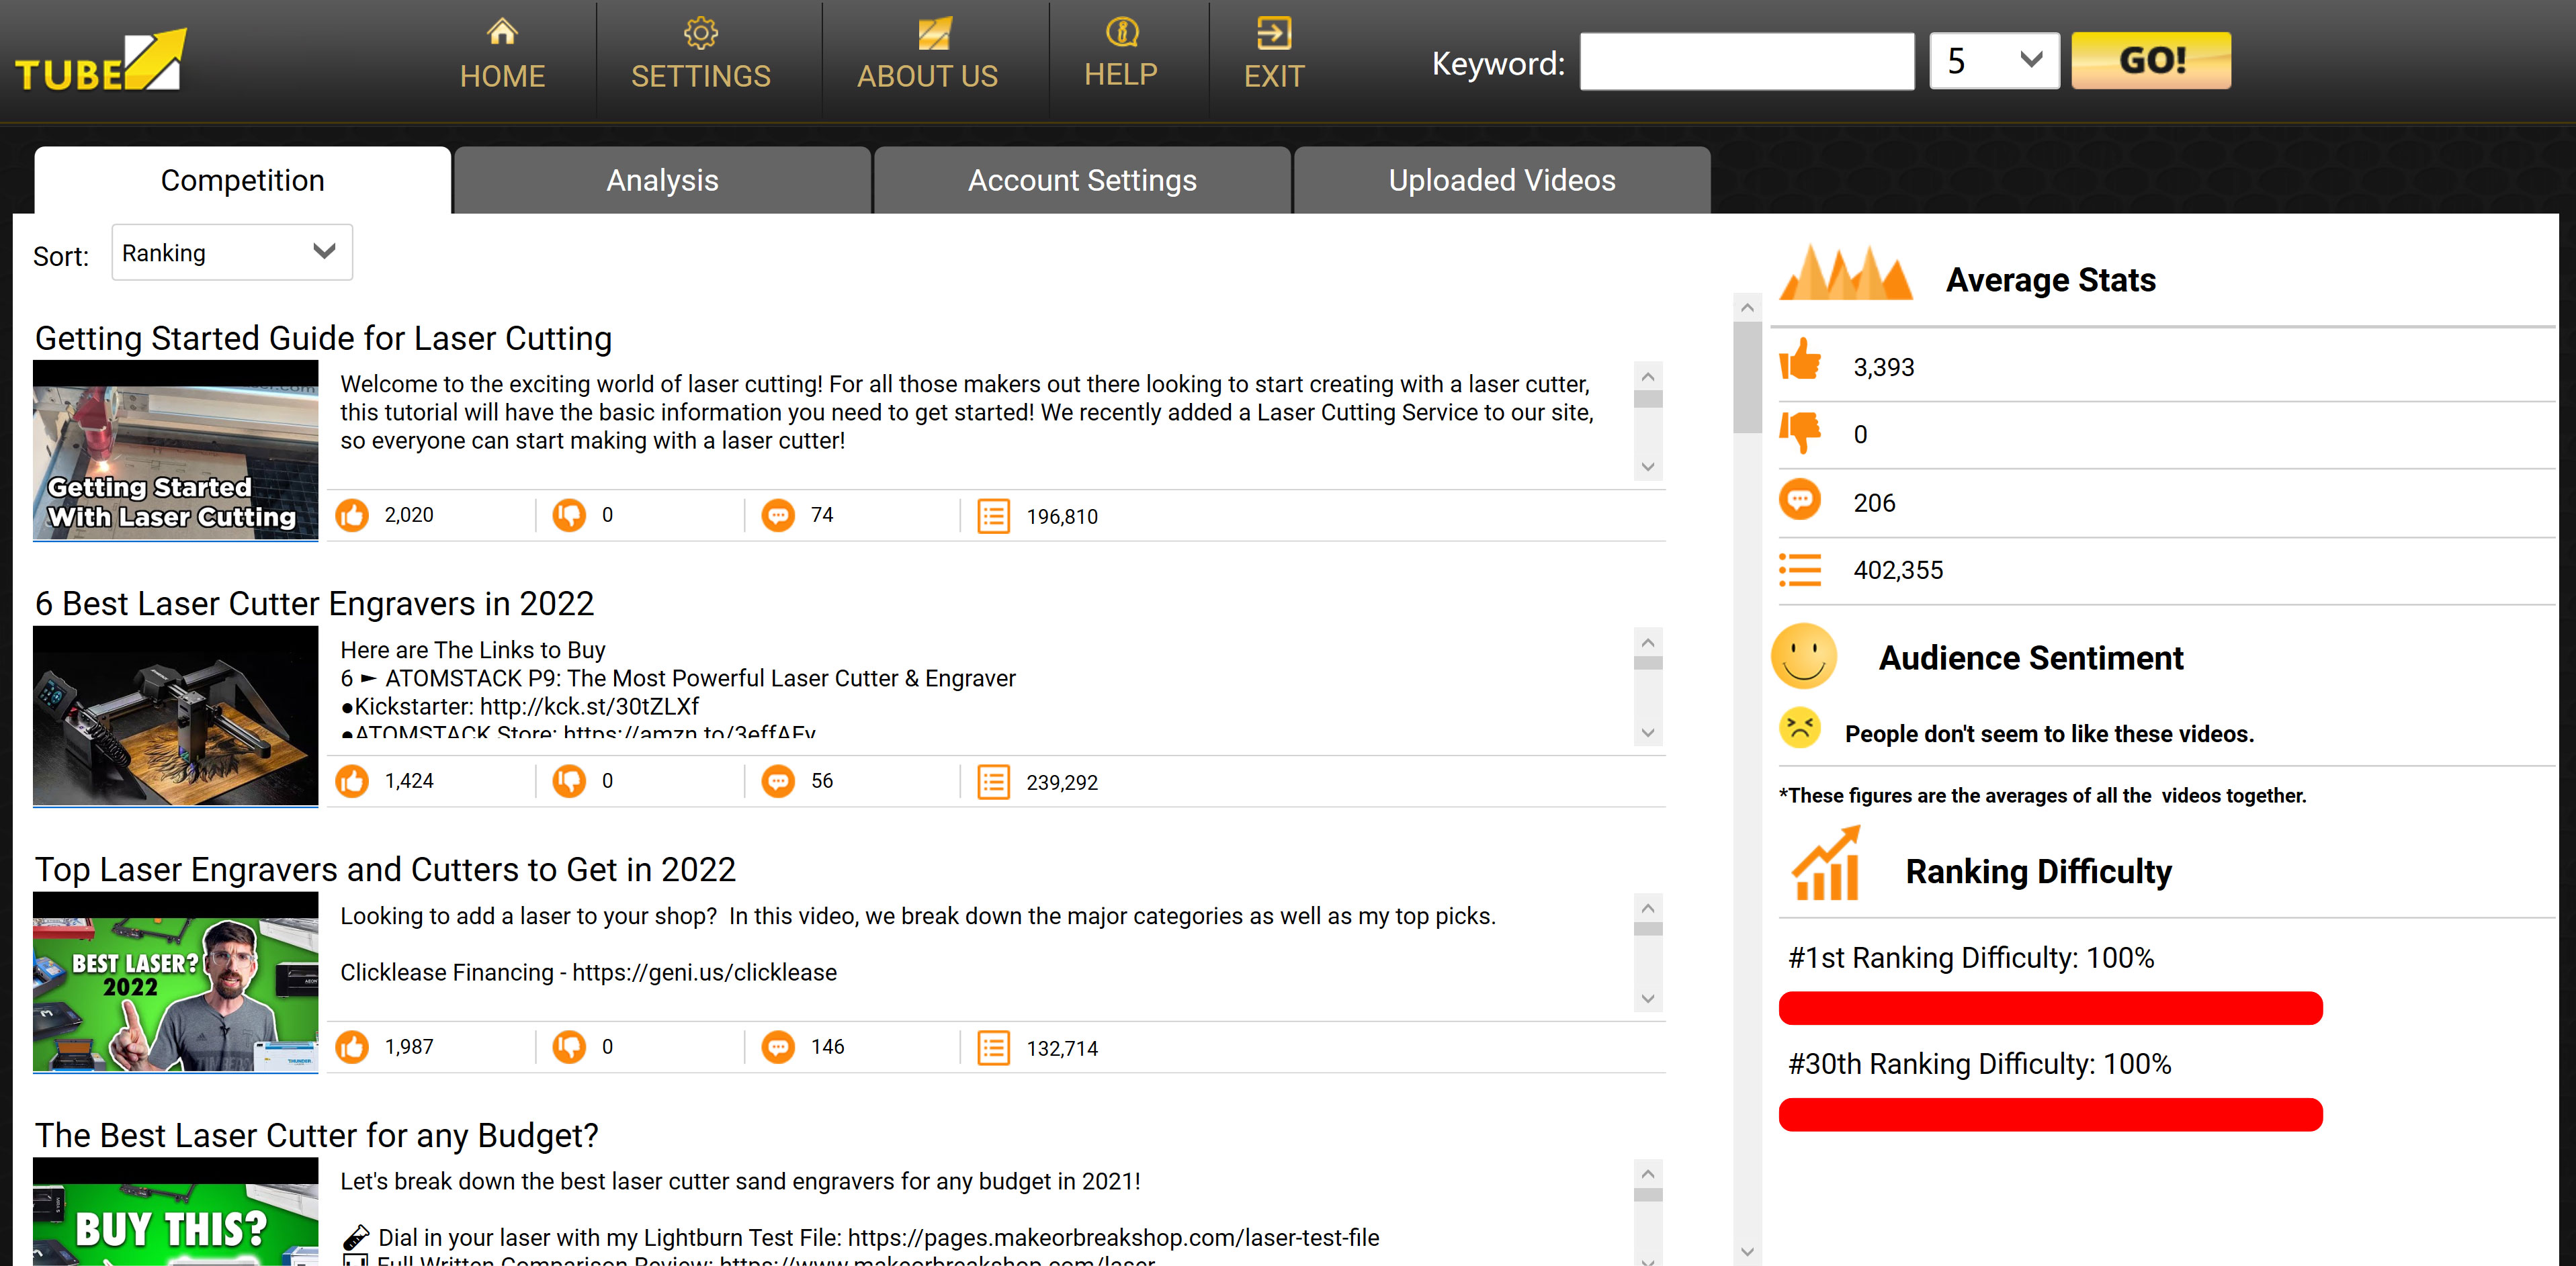2576x1266 pixels.
Task: Switch to the Competition tab
Action: tap(242, 180)
